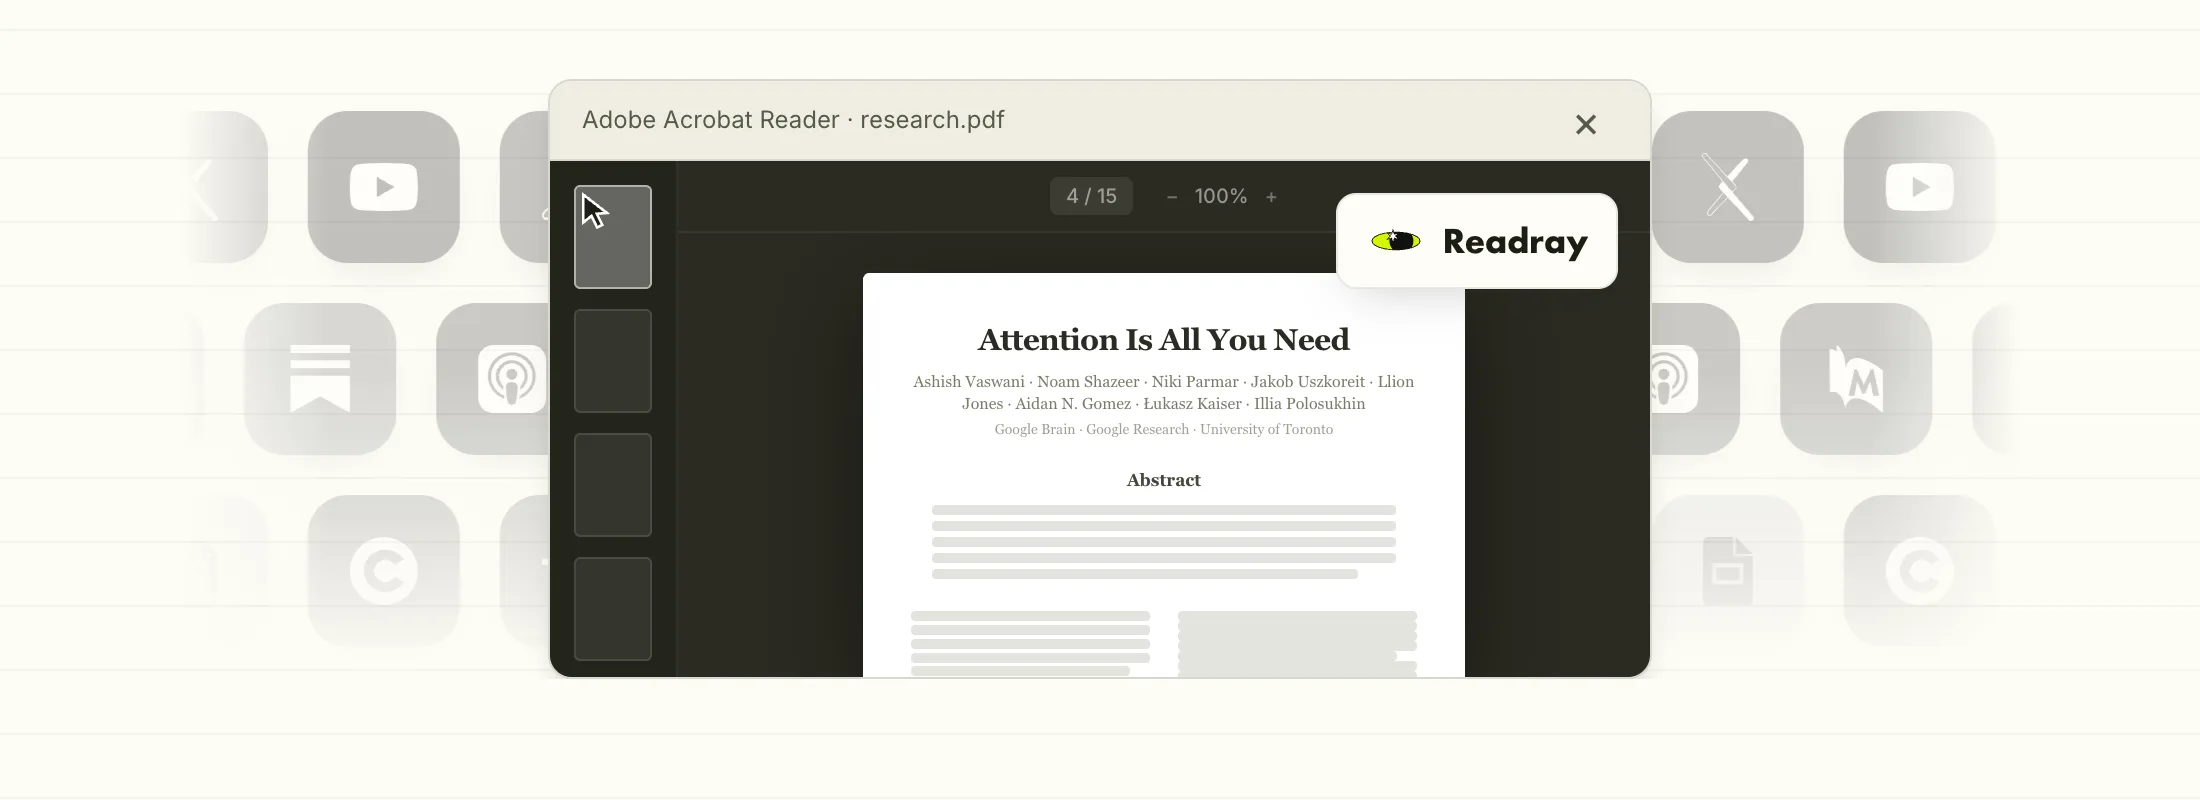This screenshot has height=800, width=2200.
Task: Click the Podcasts icon left of the PDF window
Action: [493, 379]
